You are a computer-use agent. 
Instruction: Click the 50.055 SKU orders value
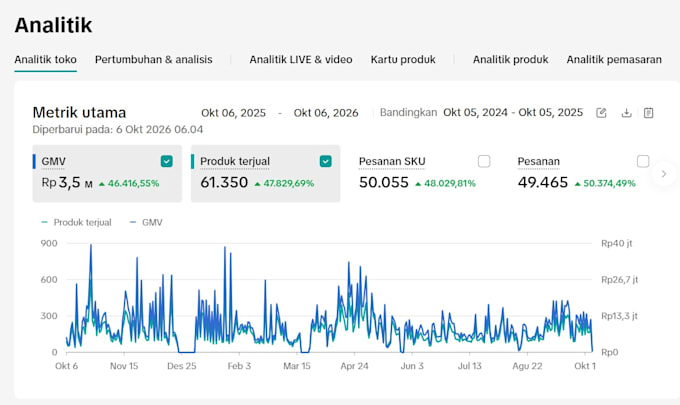pyautogui.click(x=384, y=183)
